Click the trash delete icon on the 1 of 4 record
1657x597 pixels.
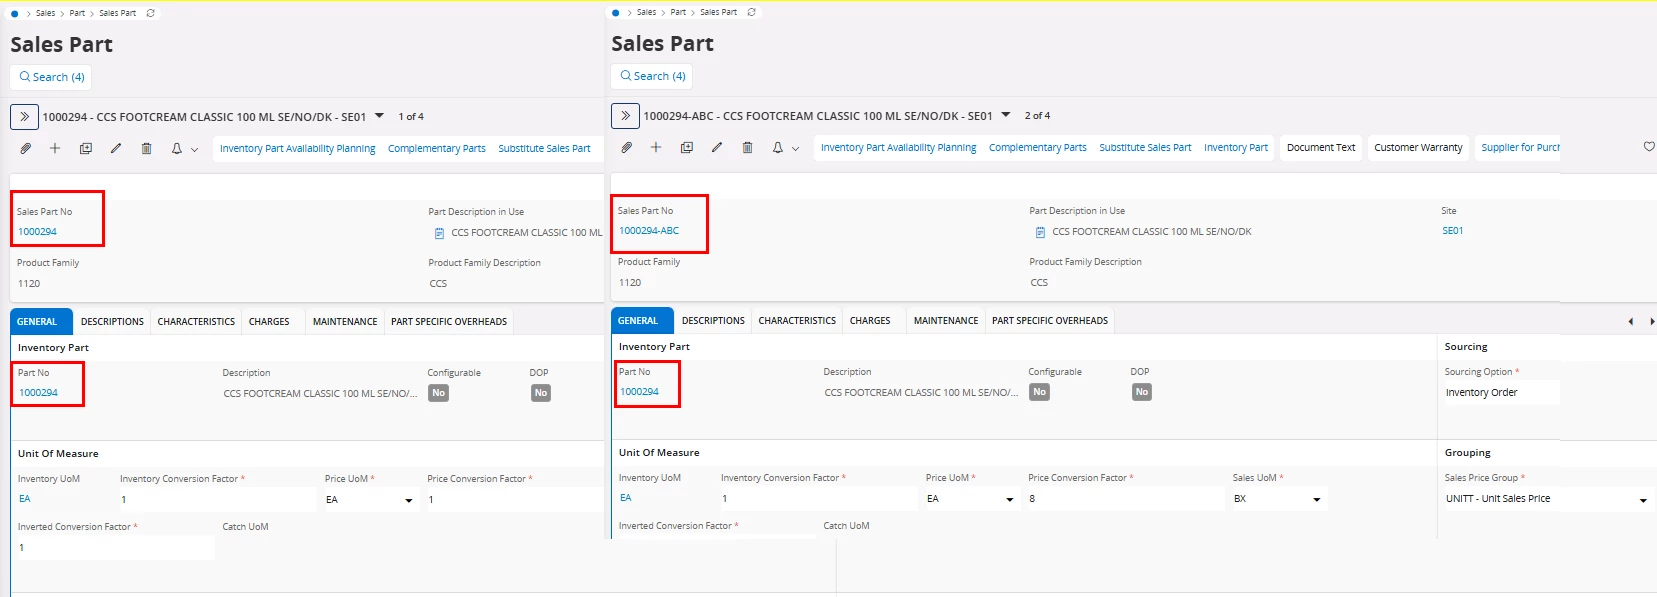coord(146,148)
